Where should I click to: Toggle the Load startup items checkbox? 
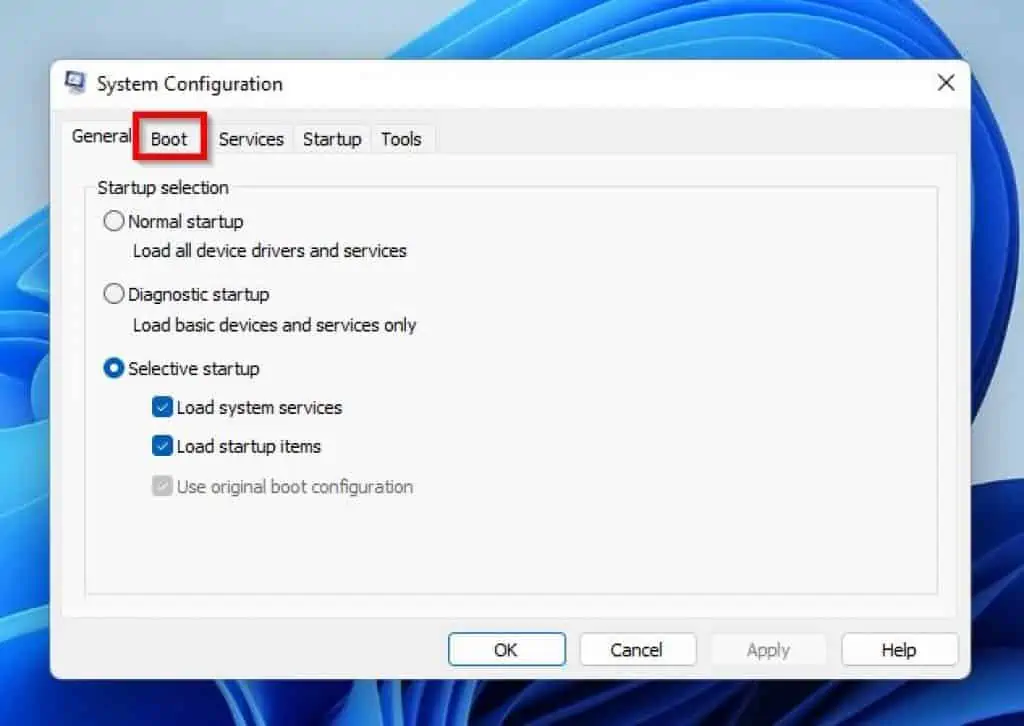click(x=162, y=446)
